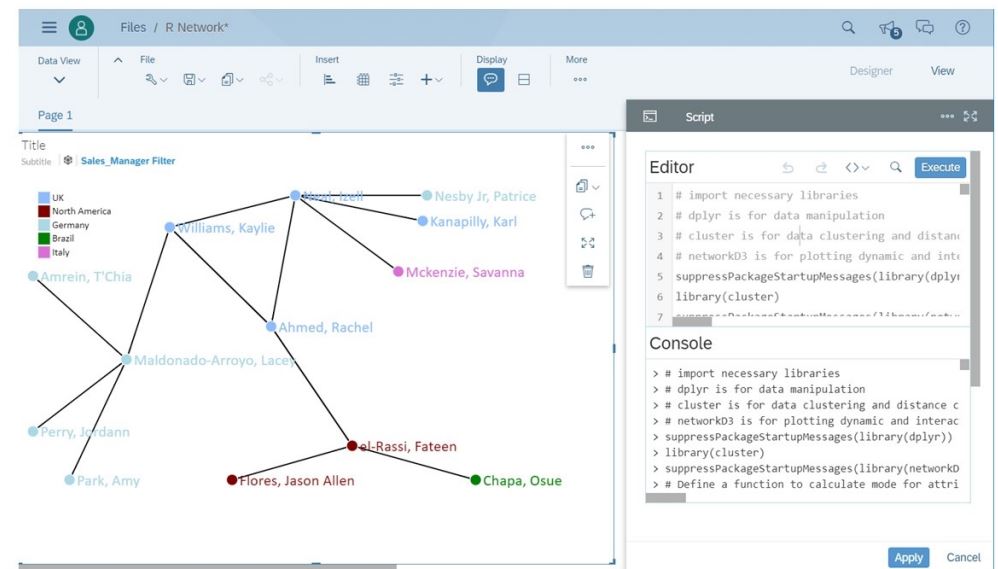Insert a table from the toolbar
The height and width of the screenshot is (569, 998).
pos(364,81)
